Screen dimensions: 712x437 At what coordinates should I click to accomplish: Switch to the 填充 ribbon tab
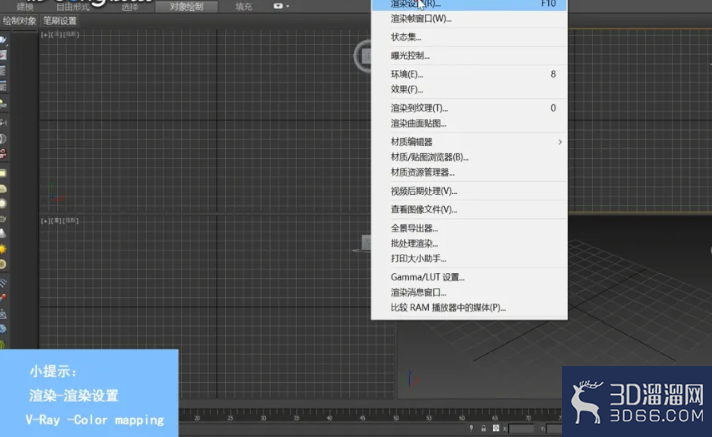pos(244,7)
